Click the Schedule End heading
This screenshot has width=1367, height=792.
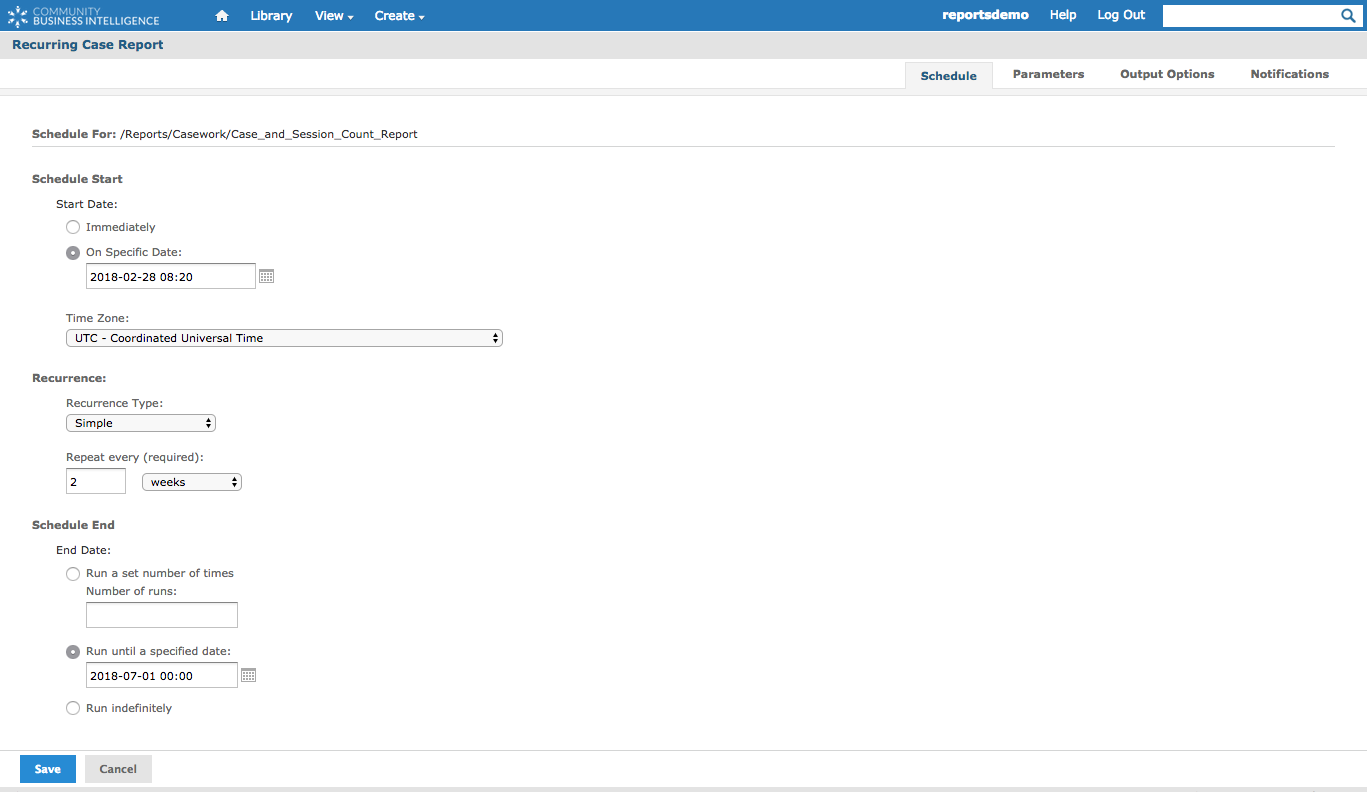click(x=73, y=525)
